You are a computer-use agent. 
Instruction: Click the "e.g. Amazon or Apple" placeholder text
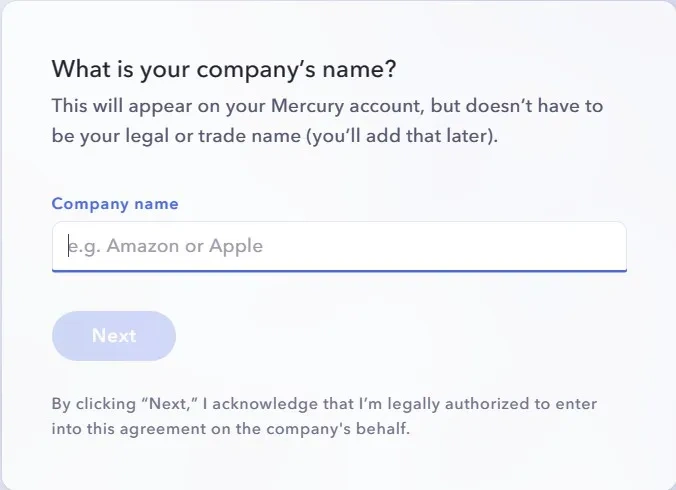165,246
